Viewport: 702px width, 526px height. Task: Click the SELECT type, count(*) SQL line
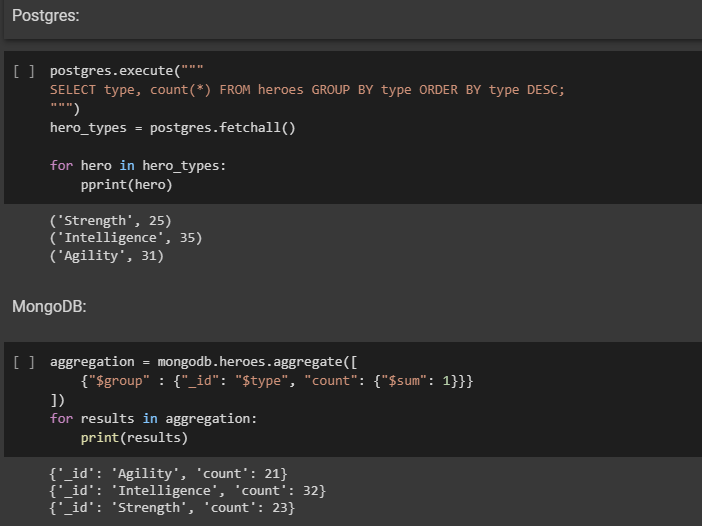point(307,90)
